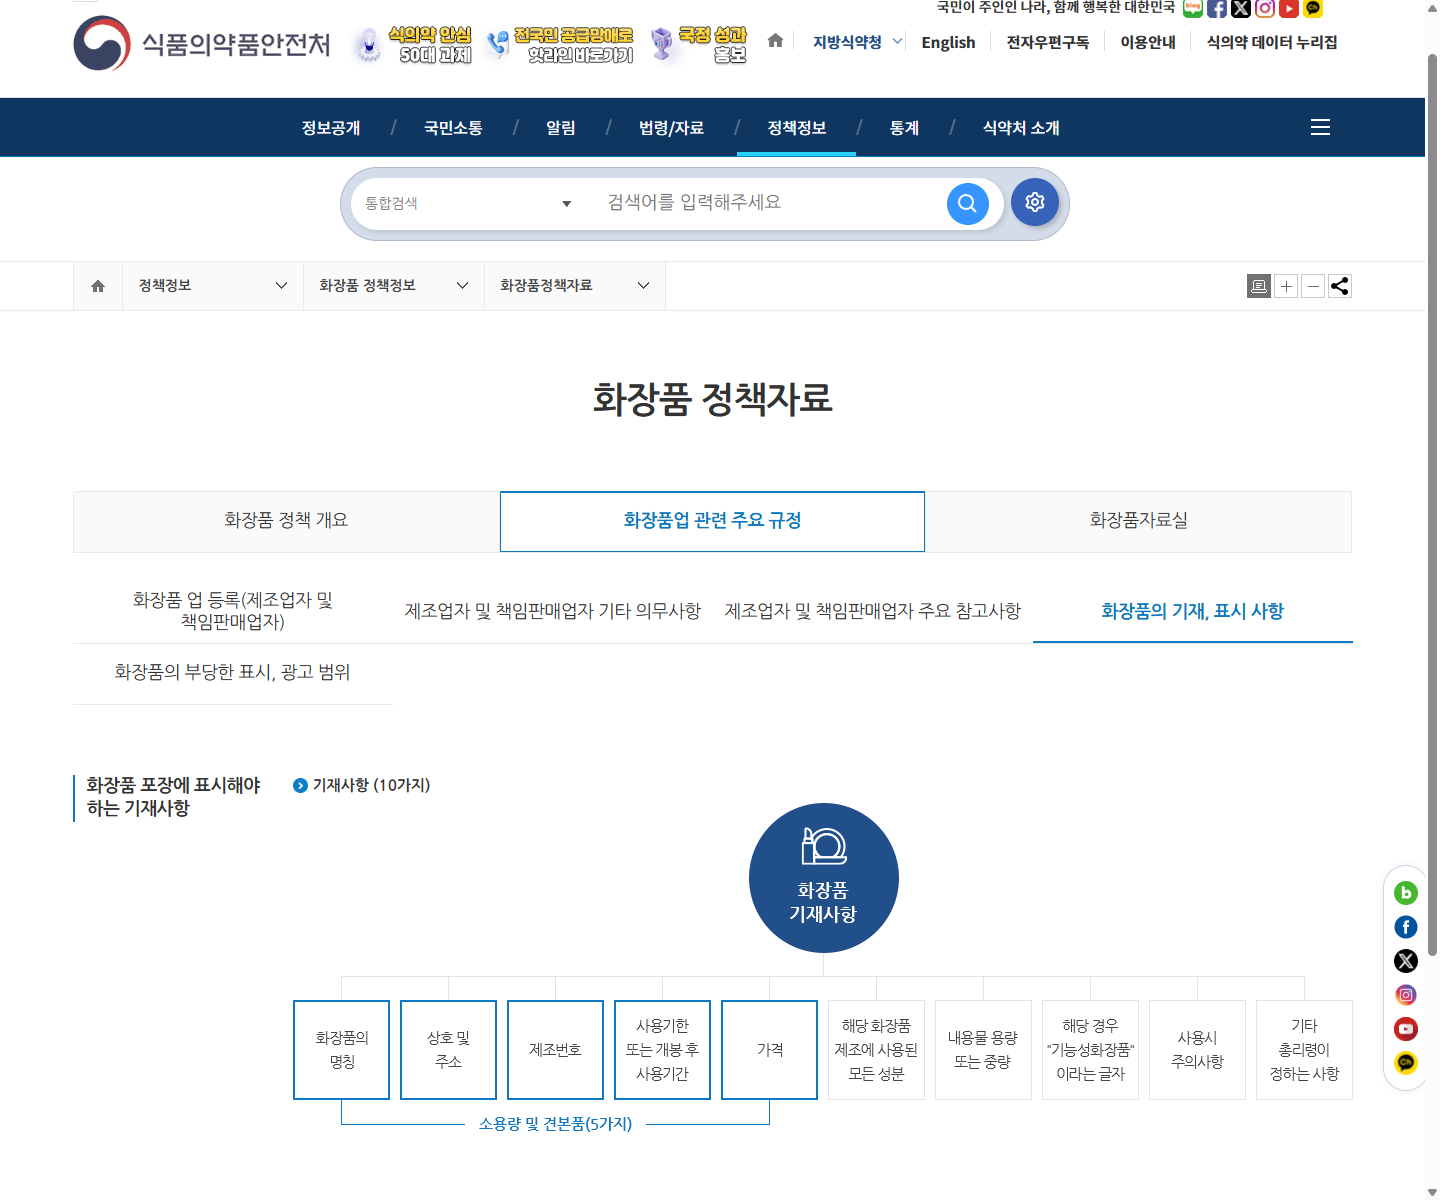The height and width of the screenshot is (1200, 1440).
Task: Open the 정보공개 main menu
Action: click(x=331, y=128)
